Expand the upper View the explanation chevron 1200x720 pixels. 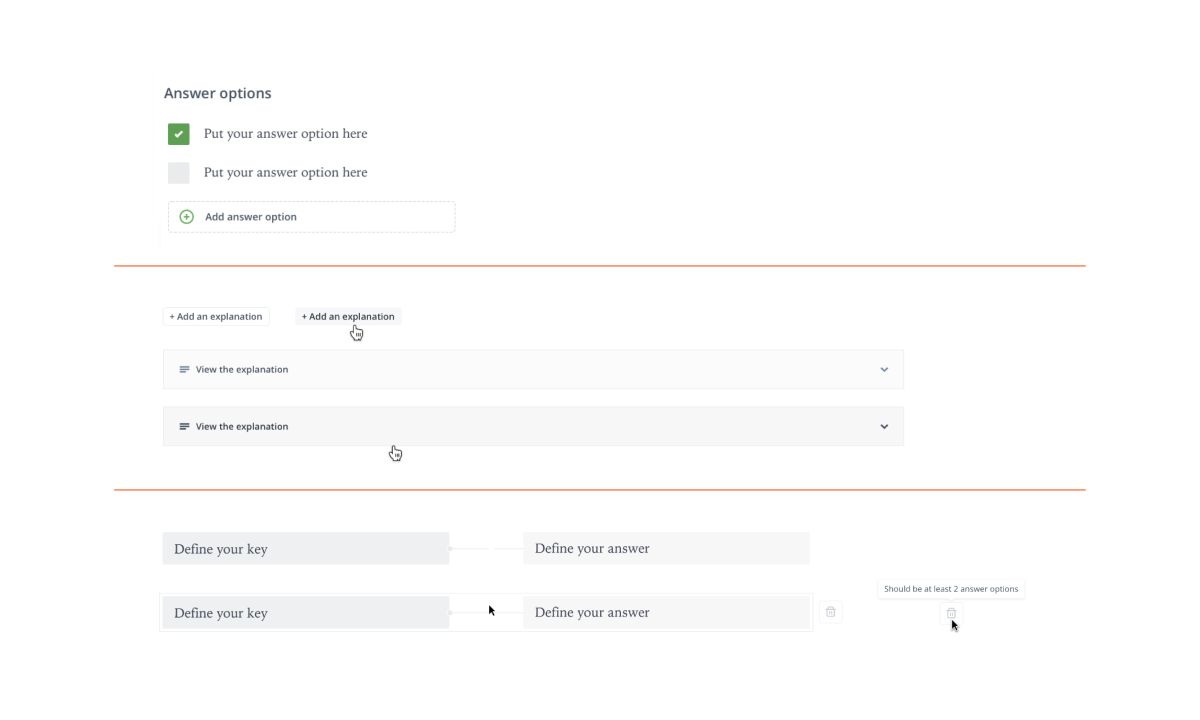[x=884, y=370]
